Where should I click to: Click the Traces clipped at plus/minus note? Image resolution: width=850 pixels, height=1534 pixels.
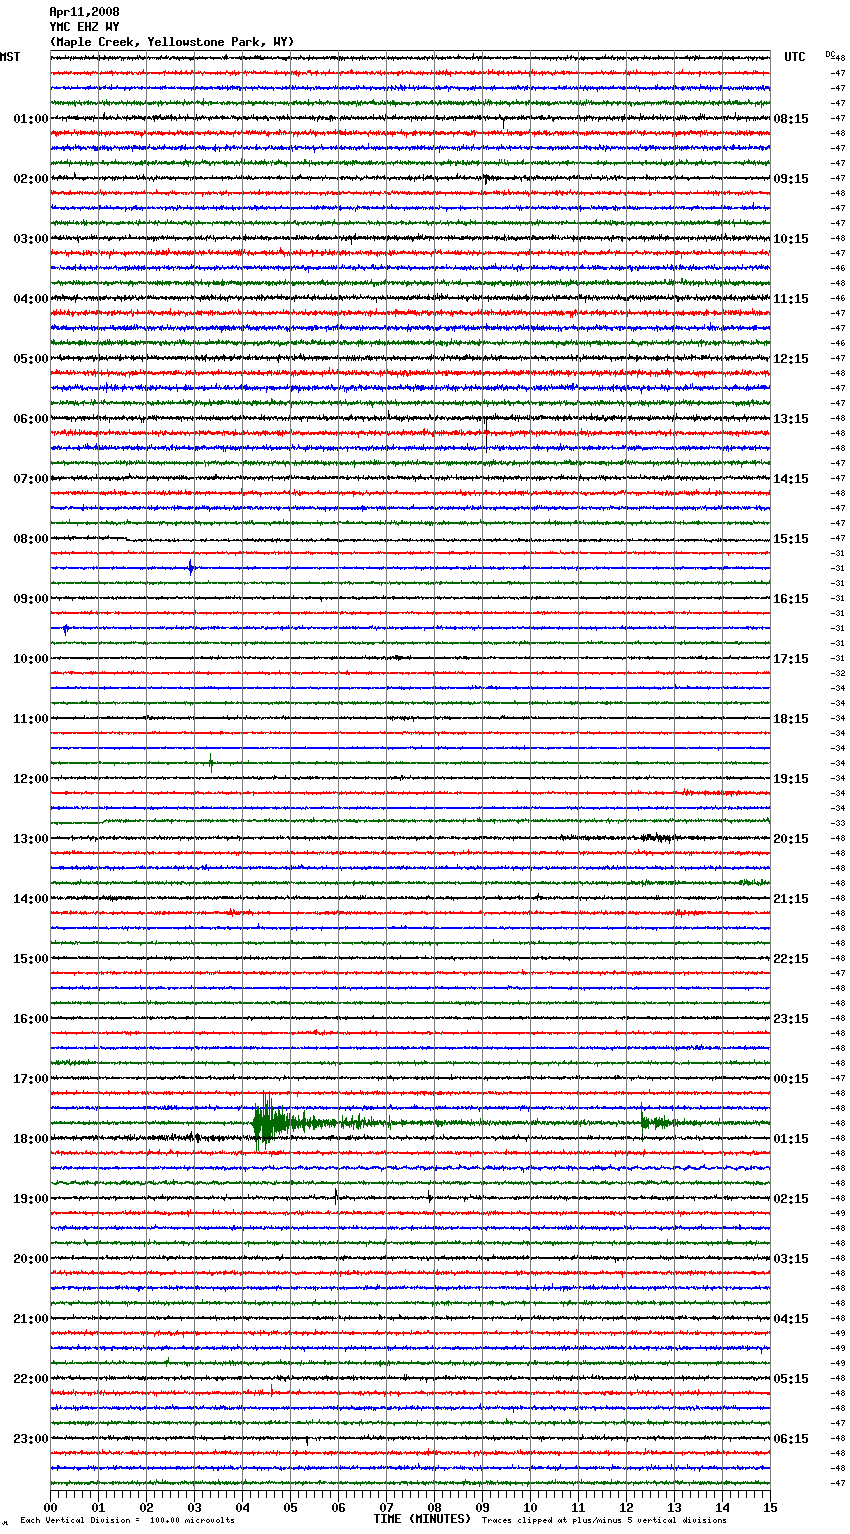(x=604, y=1520)
